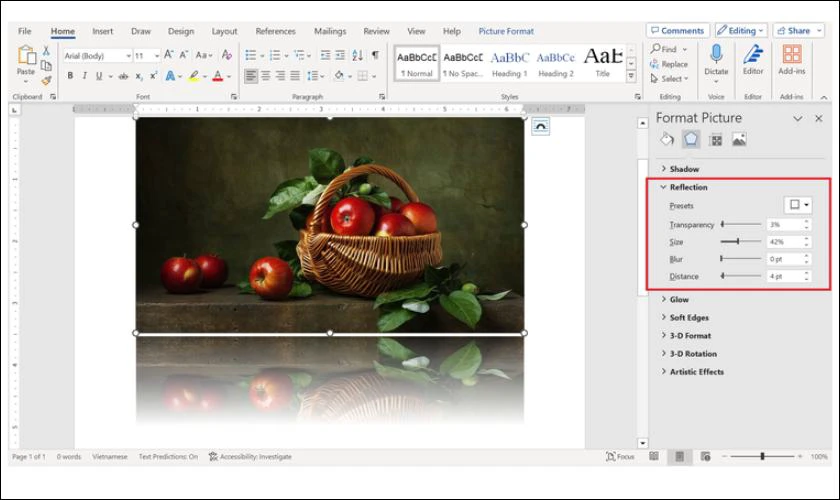Click the Comments button
Image resolution: width=840 pixels, height=500 pixels.
[678, 31]
